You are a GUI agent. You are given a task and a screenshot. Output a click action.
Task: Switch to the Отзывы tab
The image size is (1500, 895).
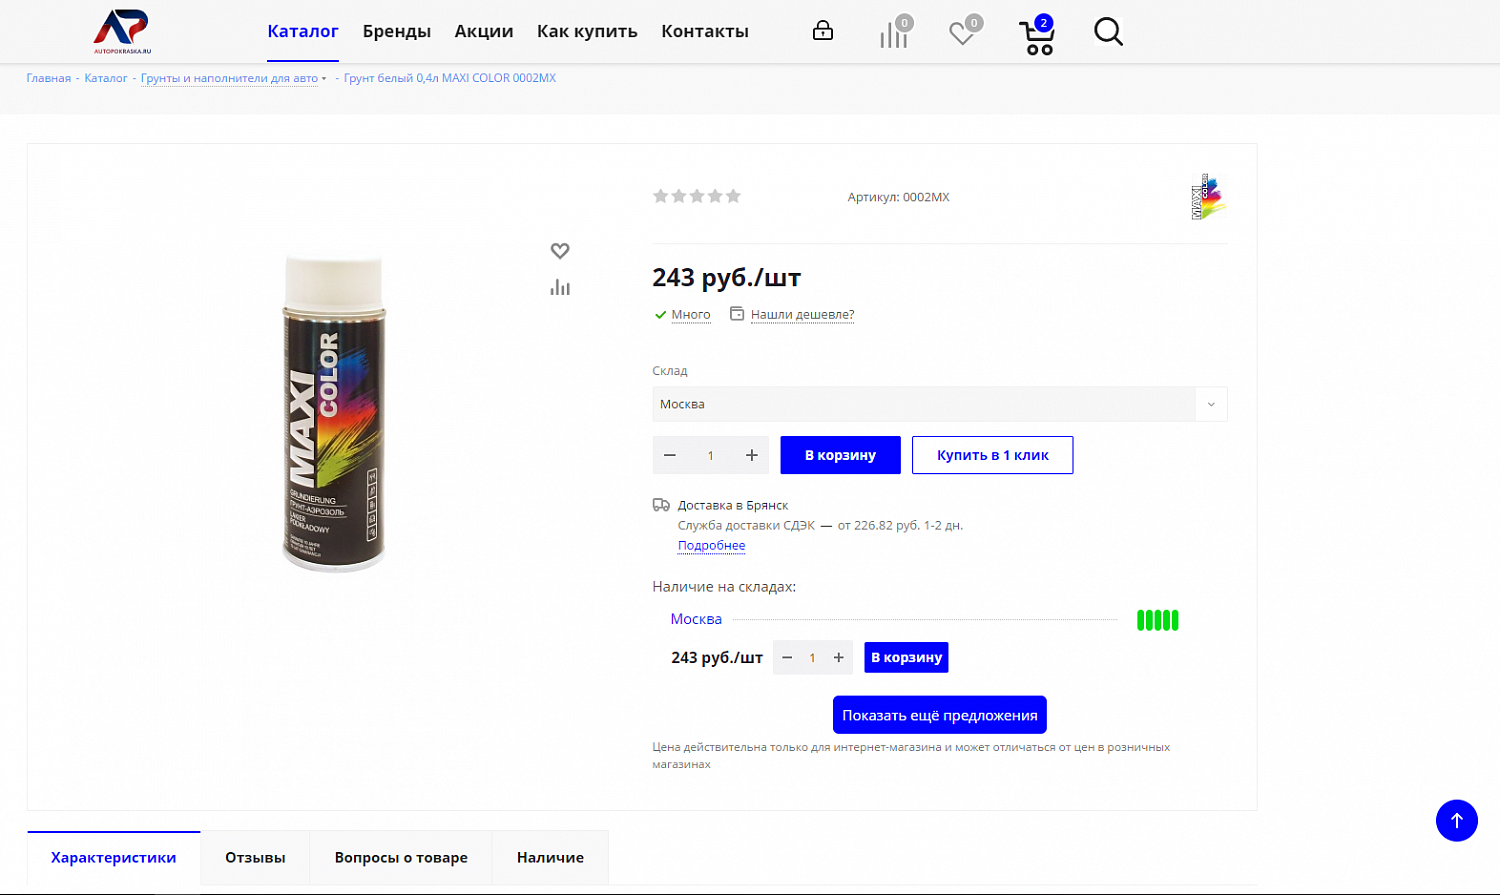(x=255, y=857)
